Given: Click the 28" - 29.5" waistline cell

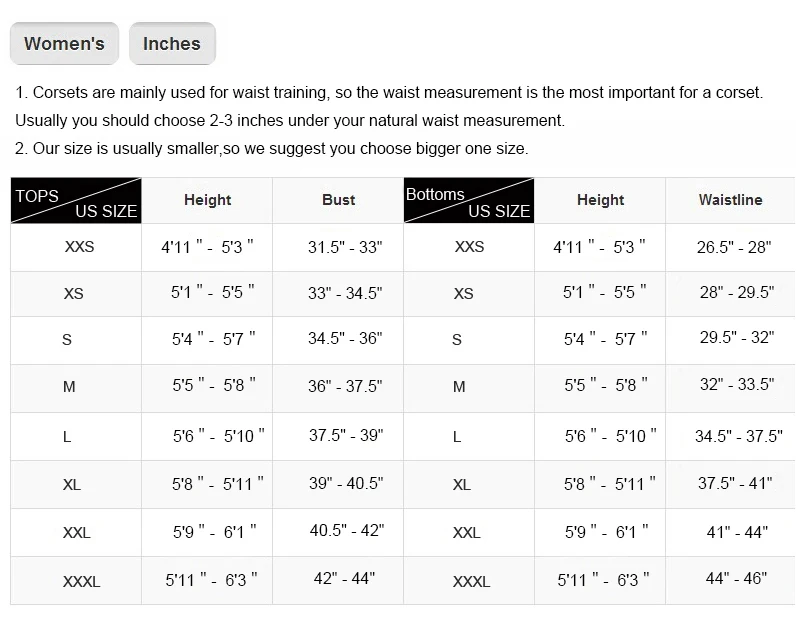Looking at the screenshot, I should 737,293.
